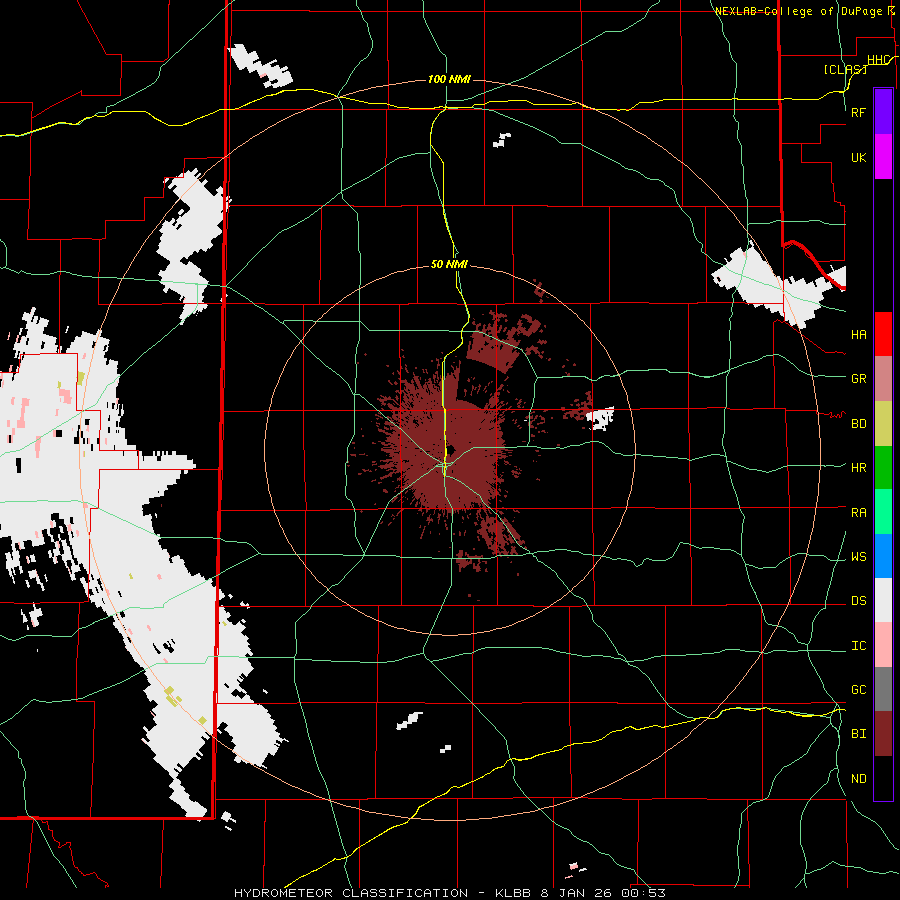Viewport: 900px width, 900px height.
Task: Click the UK magenta legend swatch
Action: tap(883, 157)
